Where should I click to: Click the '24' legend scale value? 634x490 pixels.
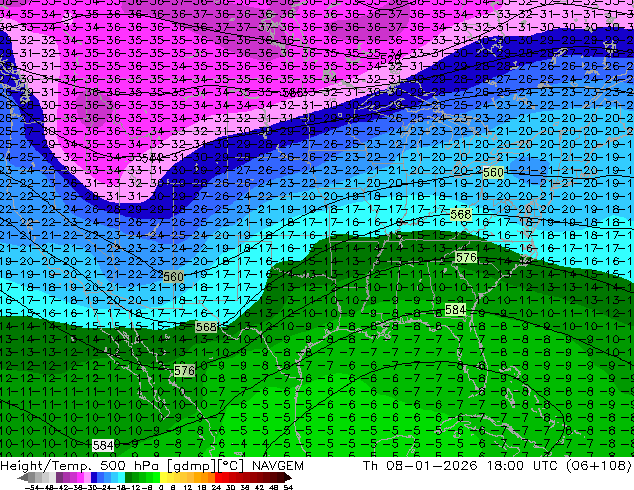(x=217, y=488)
